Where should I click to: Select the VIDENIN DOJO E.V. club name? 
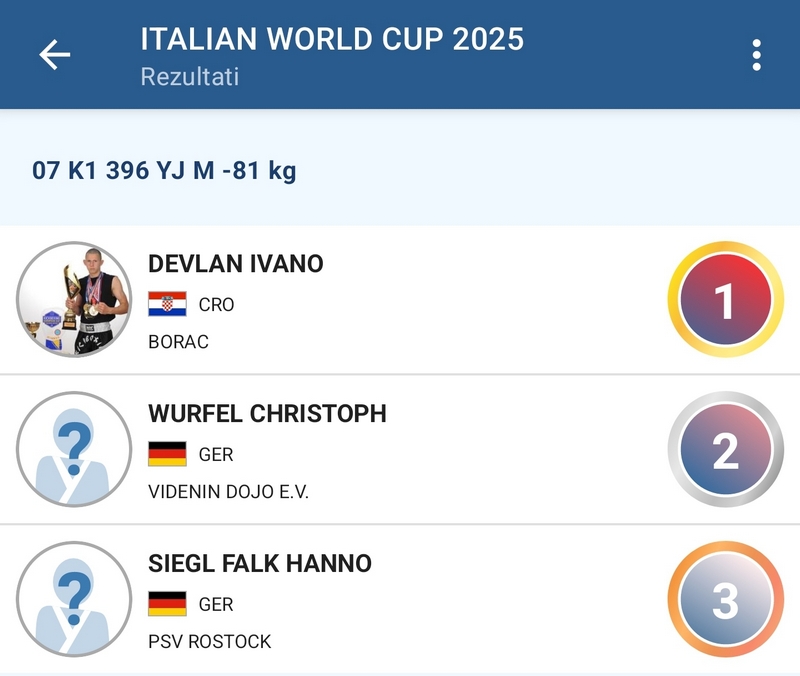pos(229,492)
